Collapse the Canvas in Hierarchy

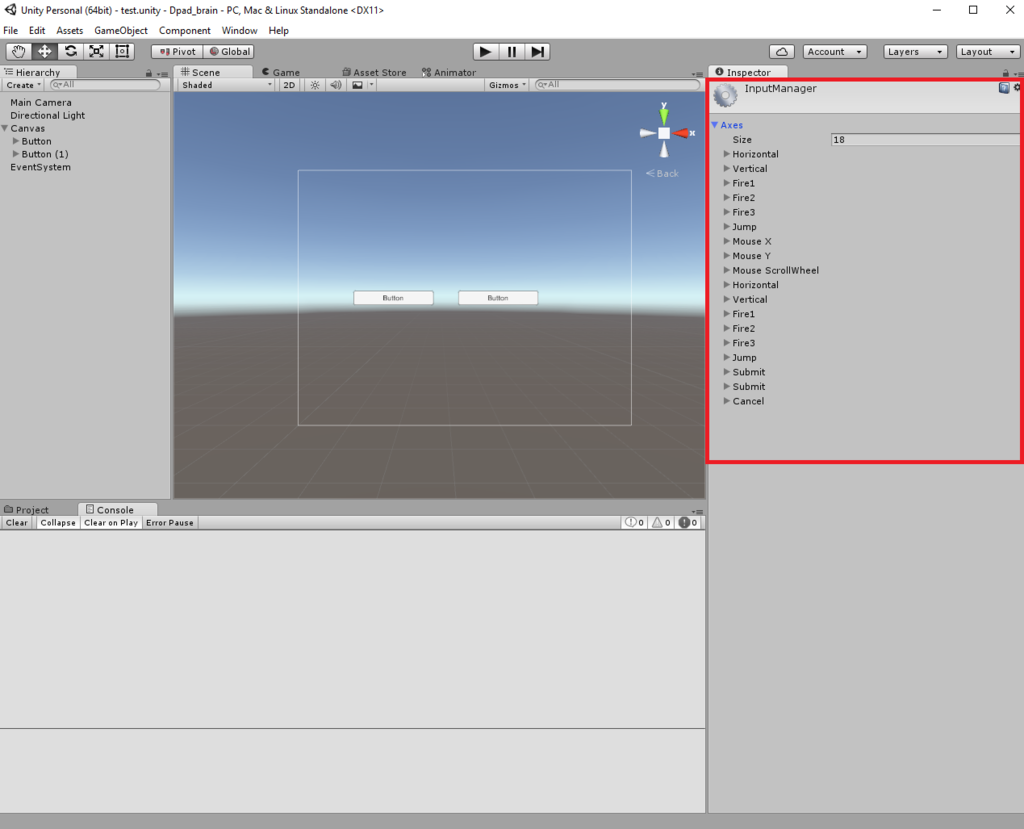(5, 128)
